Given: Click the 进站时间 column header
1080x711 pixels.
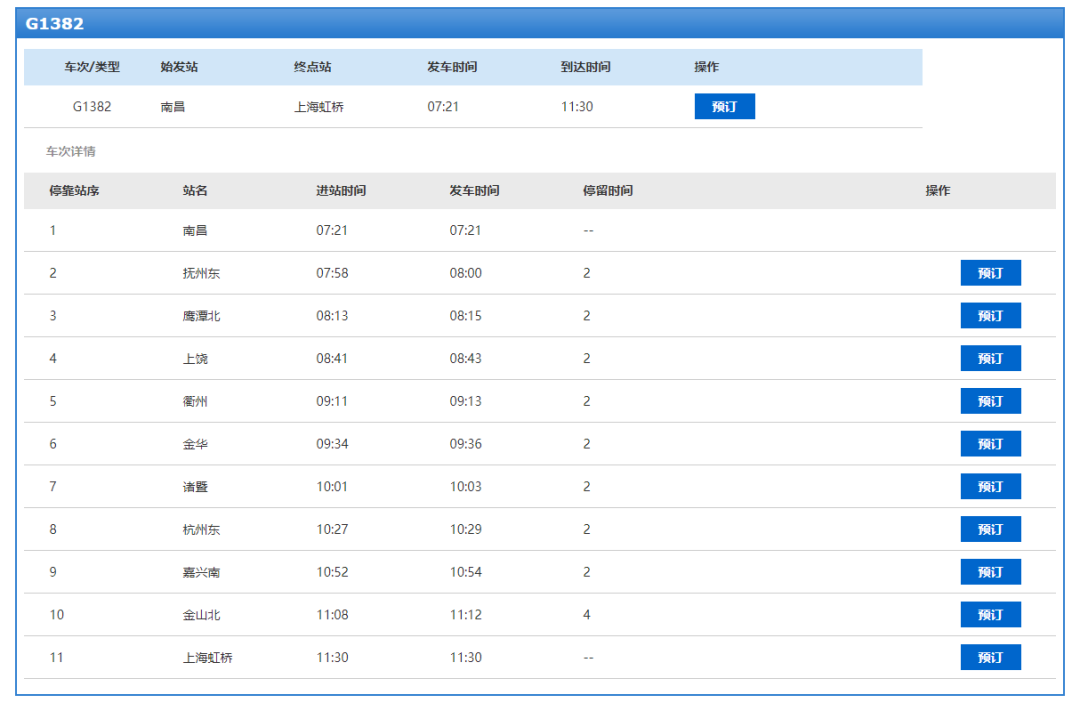Looking at the screenshot, I should (341, 191).
